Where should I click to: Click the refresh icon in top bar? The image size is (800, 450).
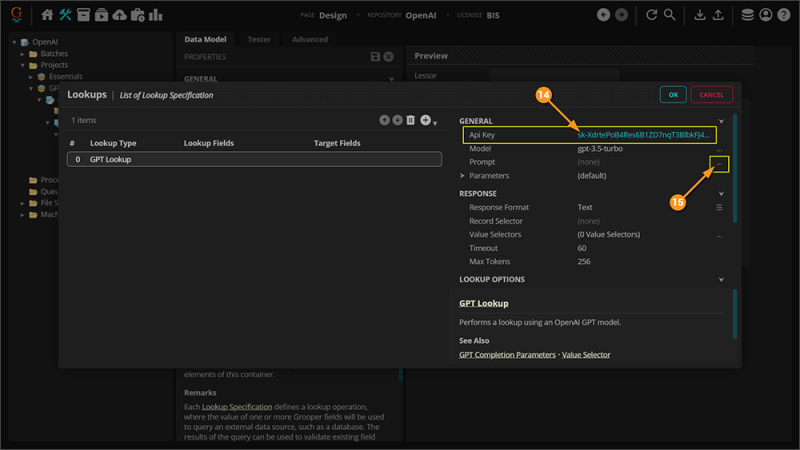click(x=652, y=15)
